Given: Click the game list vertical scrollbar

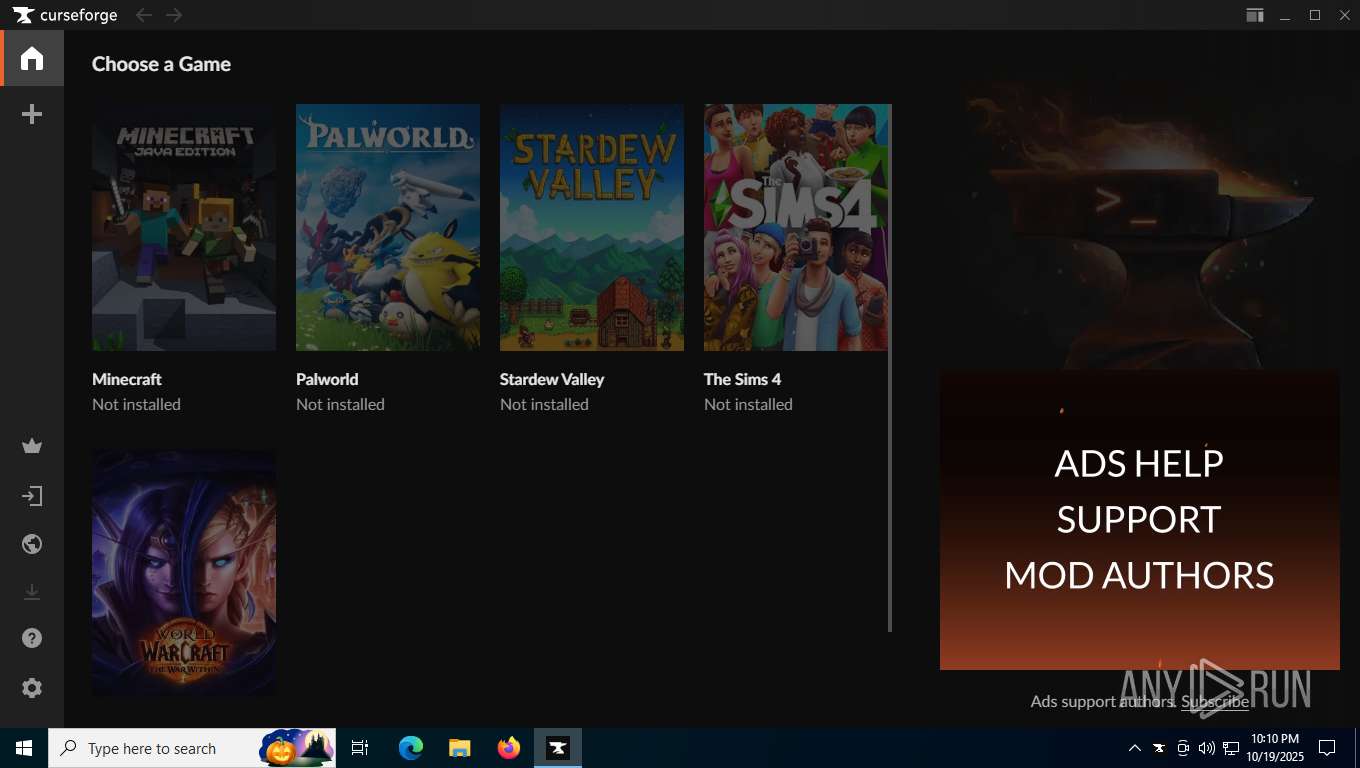Looking at the screenshot, I should click(890, 368).
